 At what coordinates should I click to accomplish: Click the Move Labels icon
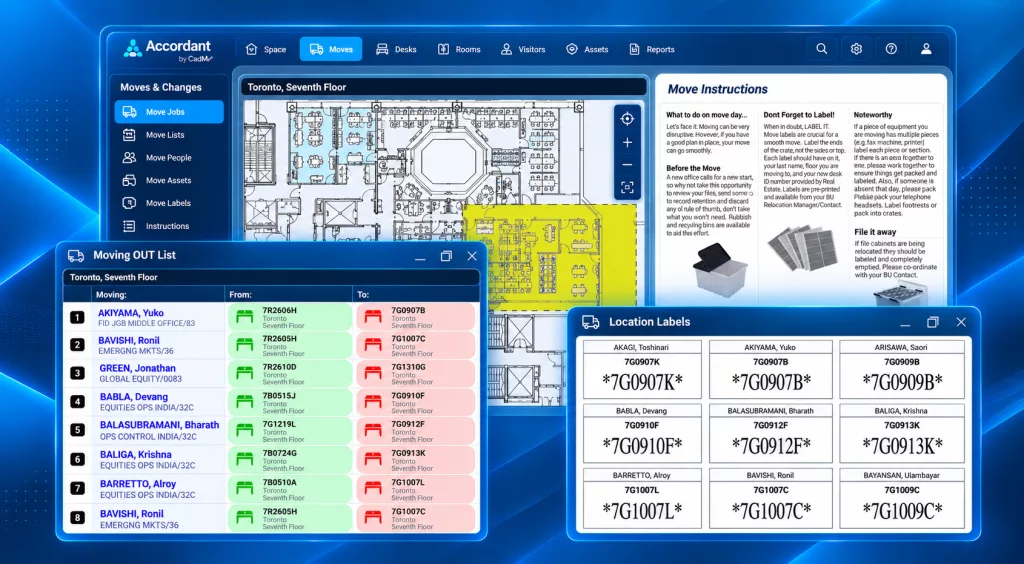(x=129, y=203)
